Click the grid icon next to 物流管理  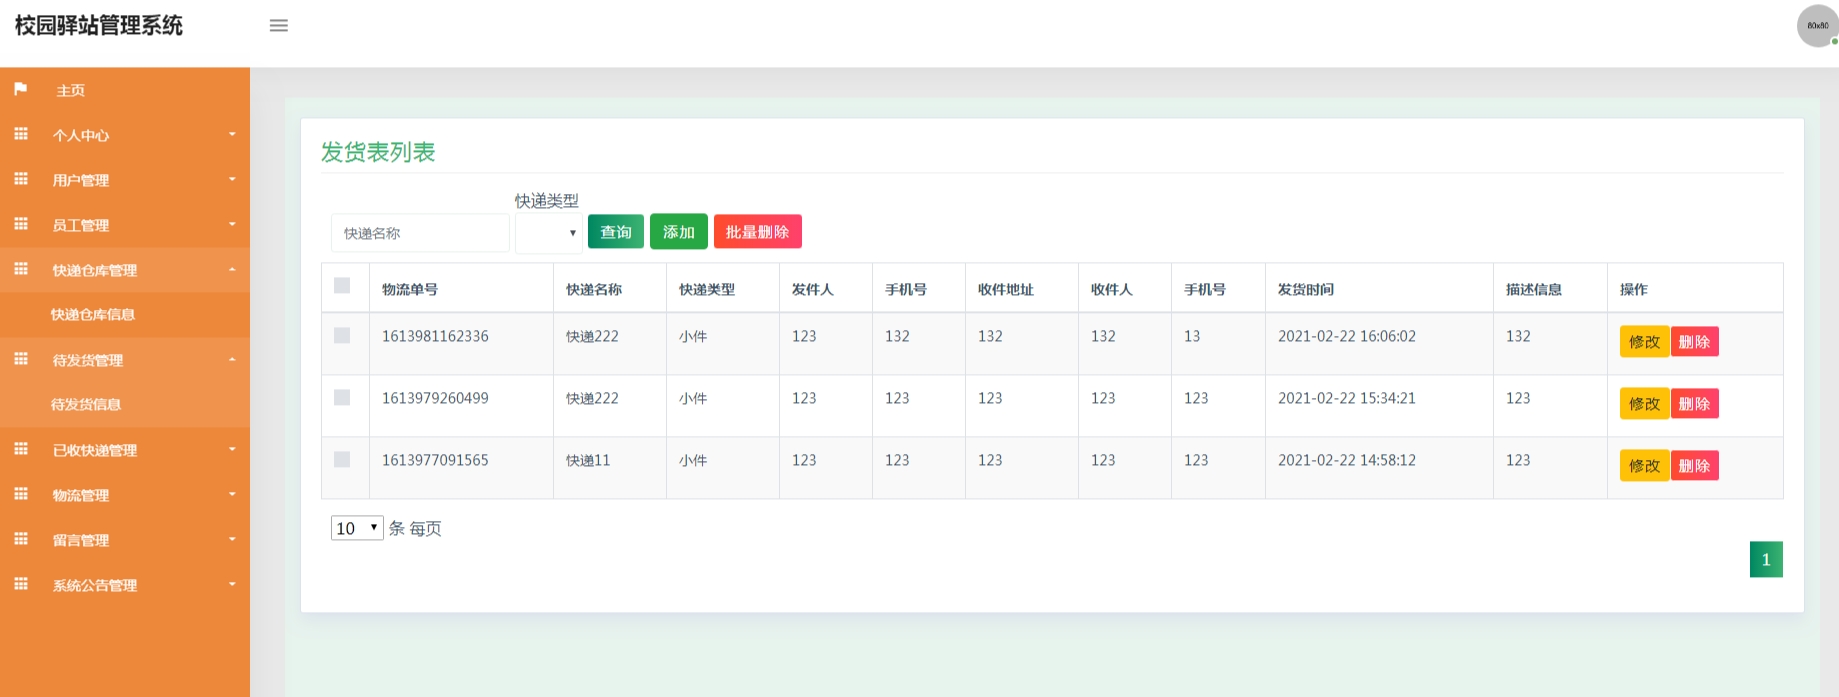click(x=21, y=494)
